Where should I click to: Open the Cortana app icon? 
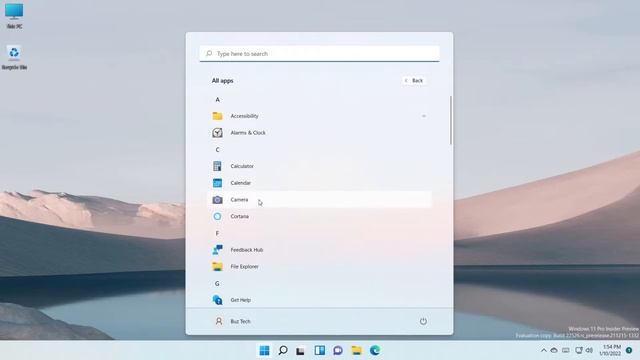click(x=217, y=216)
